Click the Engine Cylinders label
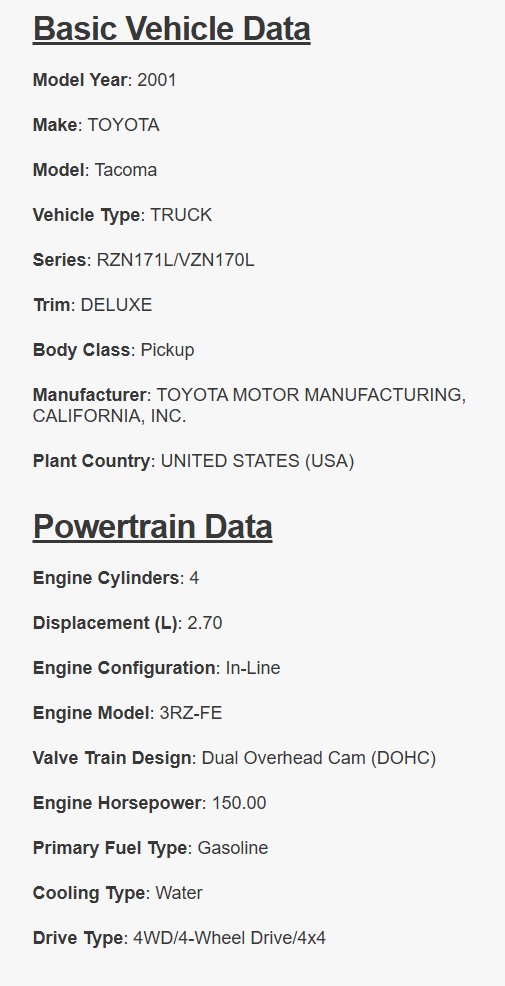 coord(106,578)
